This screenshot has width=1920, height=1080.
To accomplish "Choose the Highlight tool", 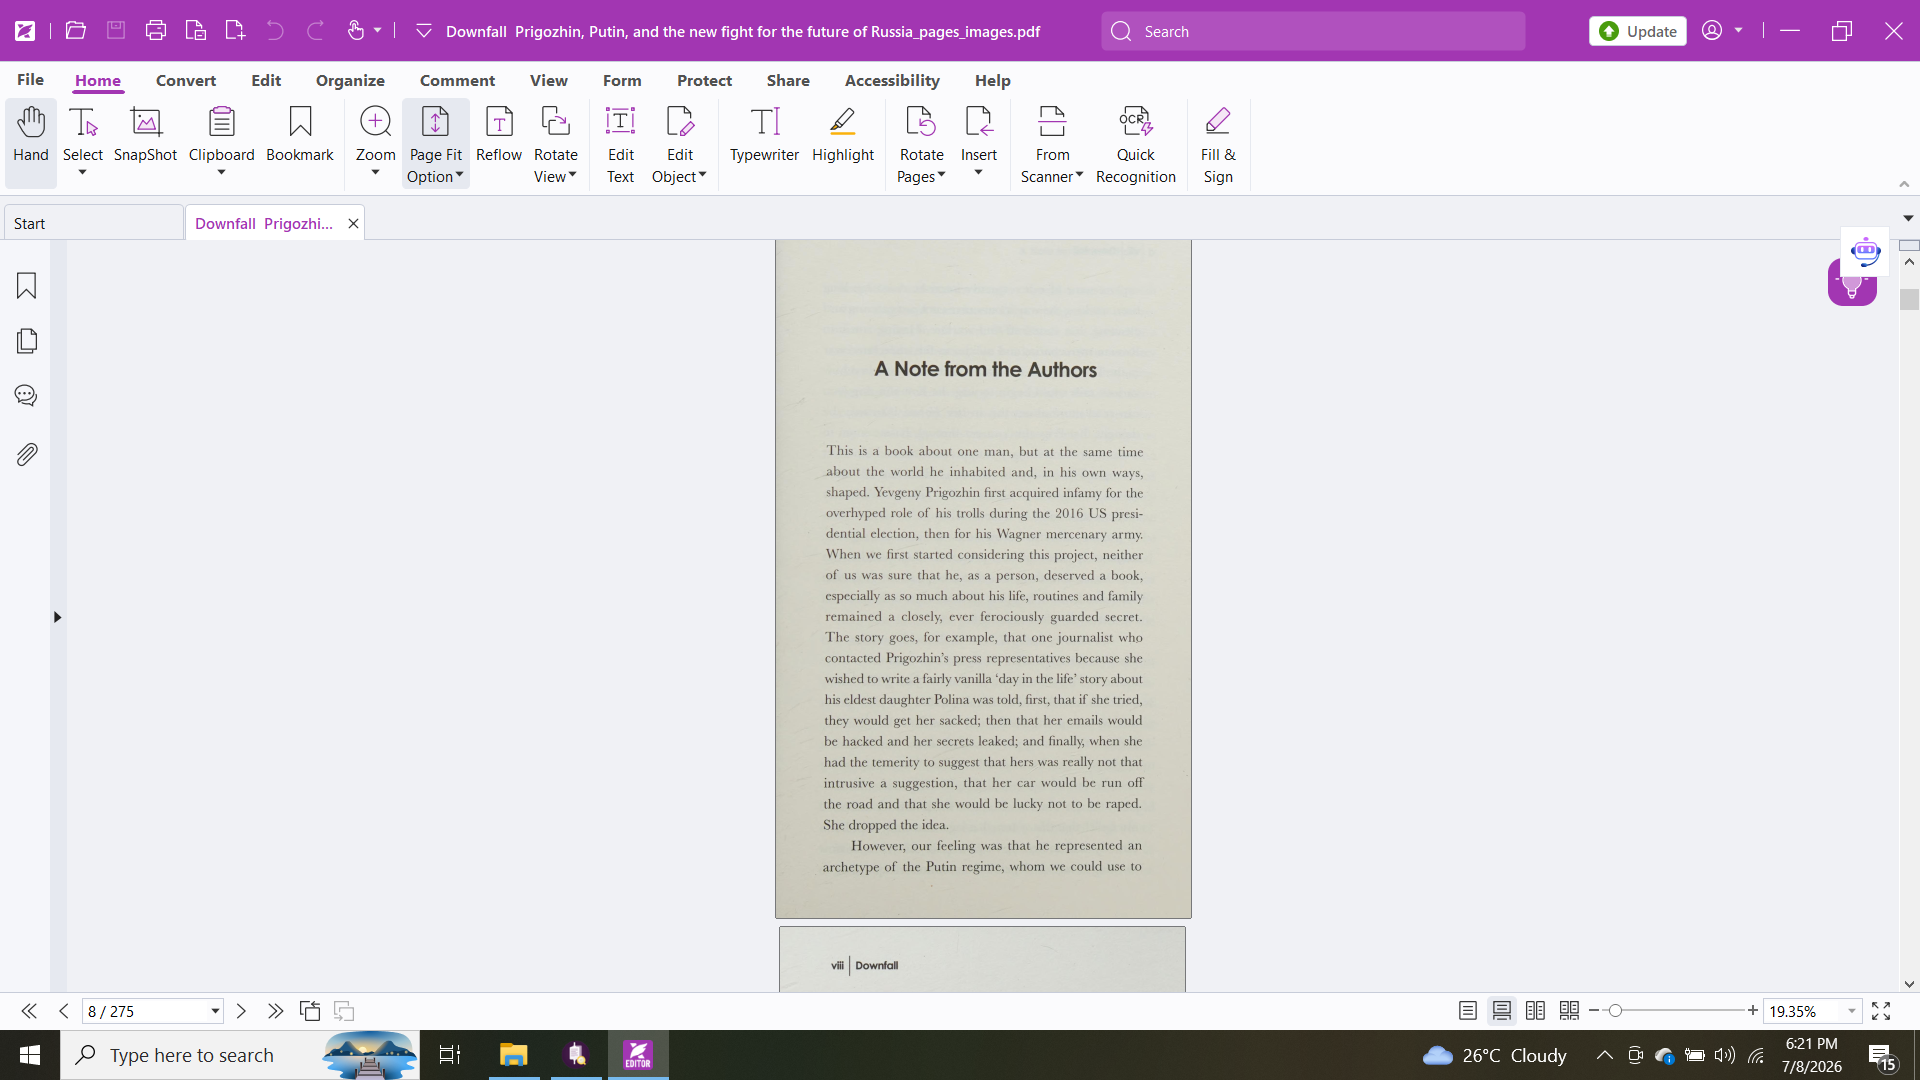I will coord(842,134).
